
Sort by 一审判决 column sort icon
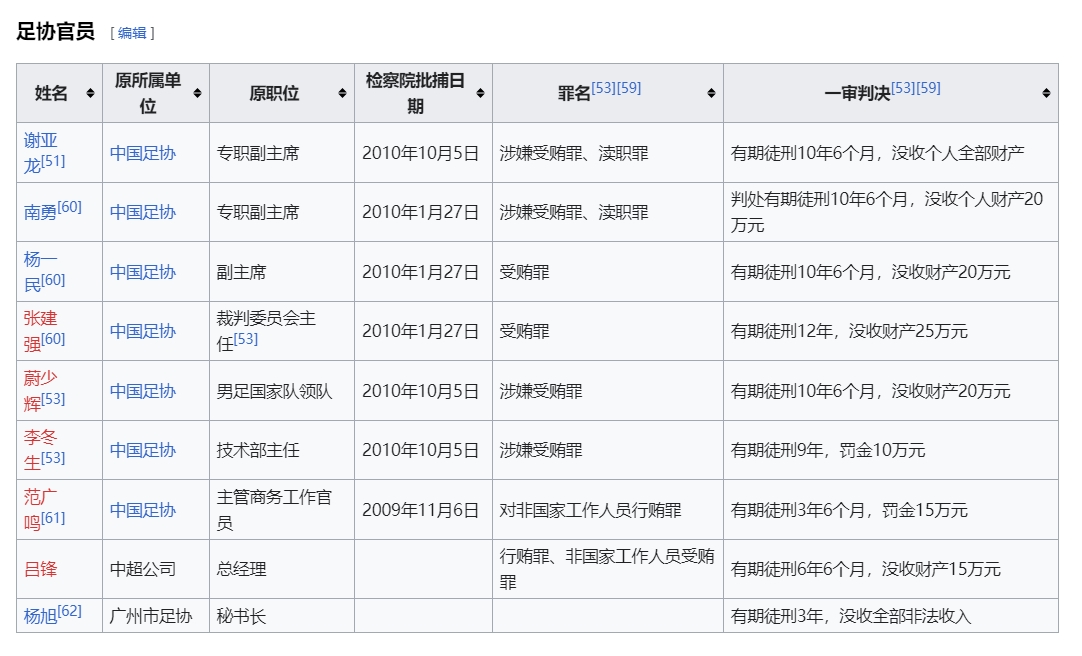1046,93
